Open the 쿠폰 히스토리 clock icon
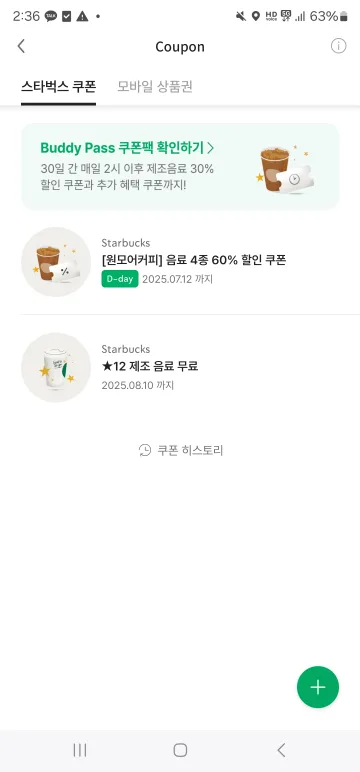 pos(145,450)
